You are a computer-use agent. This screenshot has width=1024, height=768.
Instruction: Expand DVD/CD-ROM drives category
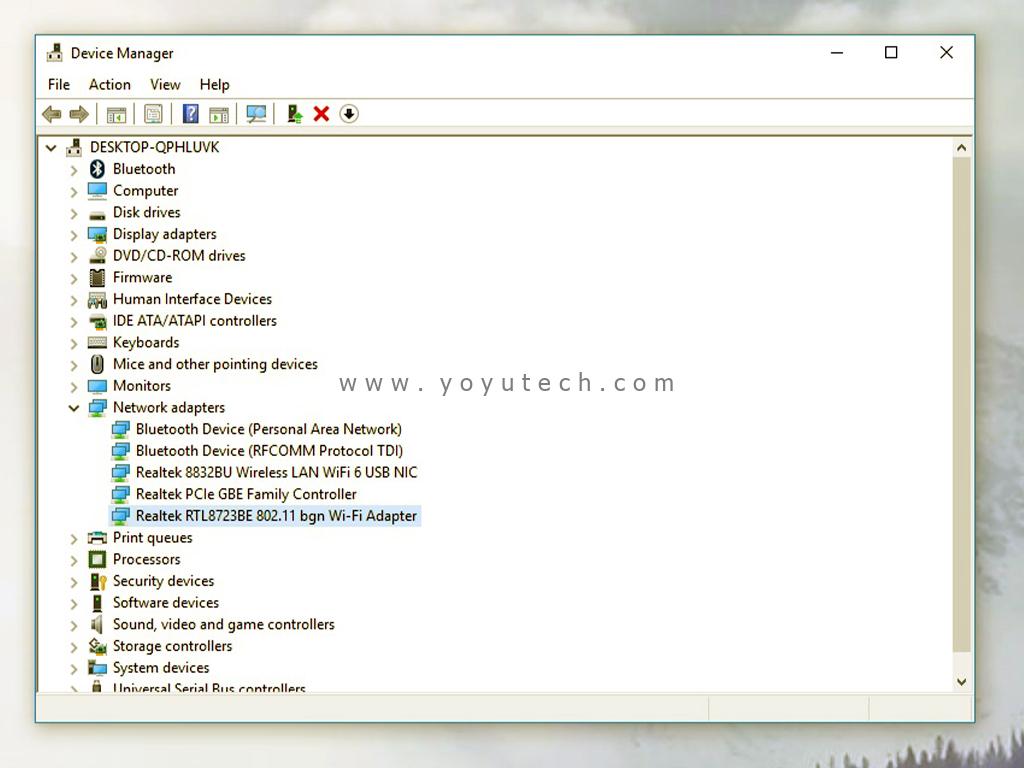pos(74,257)
